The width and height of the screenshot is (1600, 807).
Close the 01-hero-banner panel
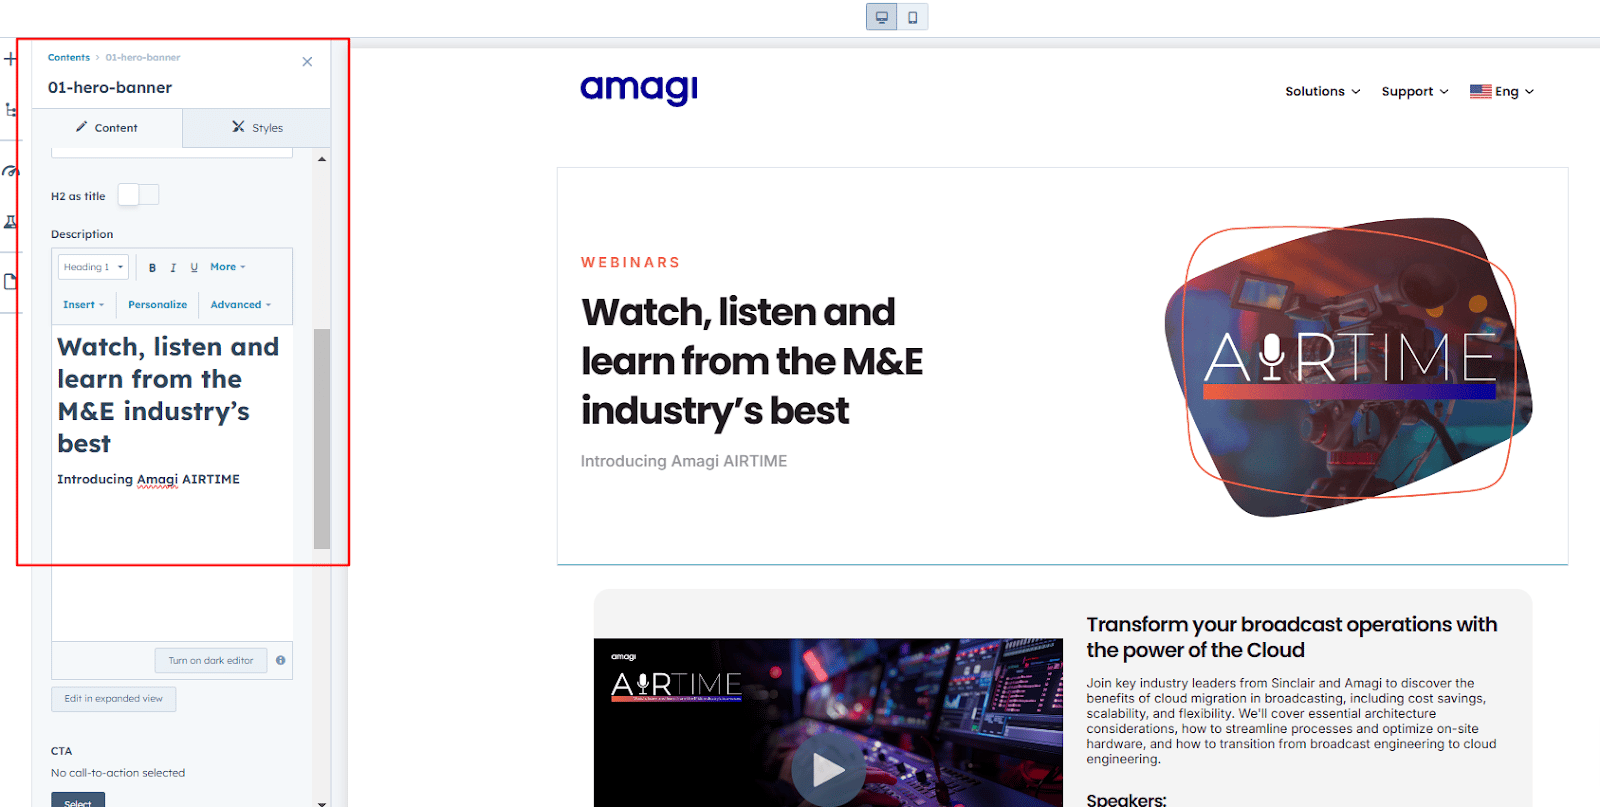pos(307,62)
